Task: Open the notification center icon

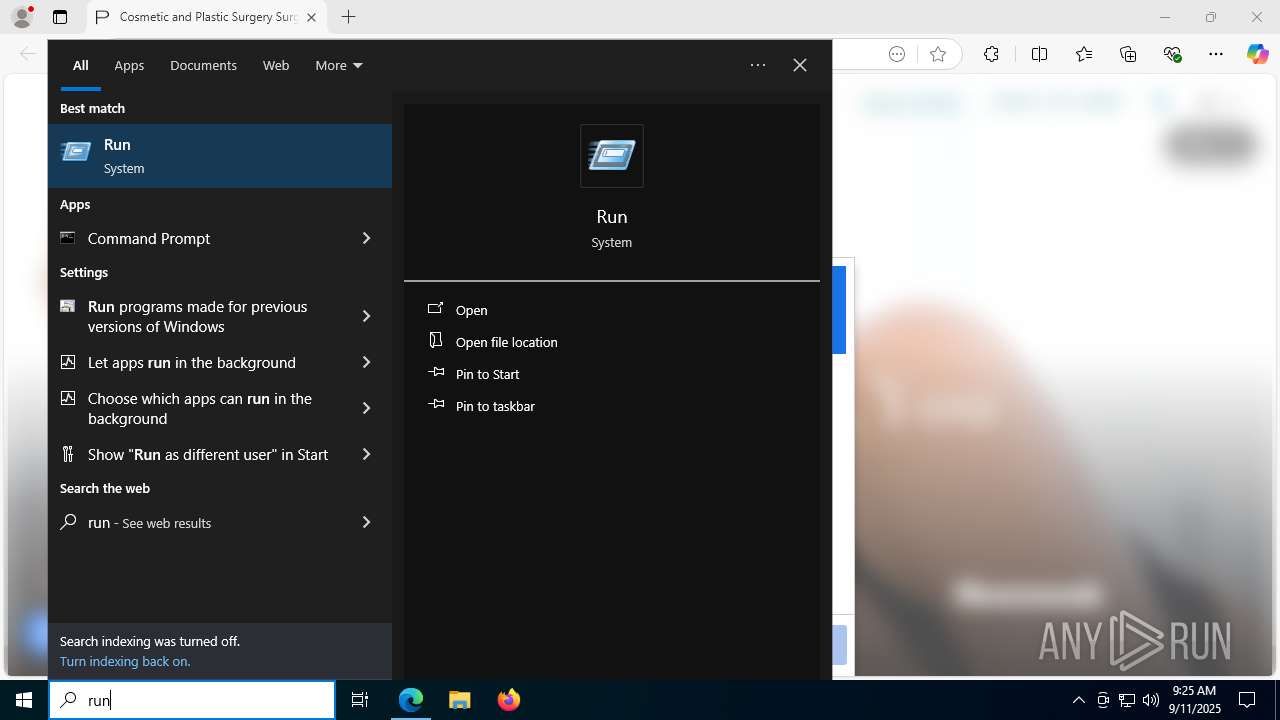Action: click(x=1247, y=700)
